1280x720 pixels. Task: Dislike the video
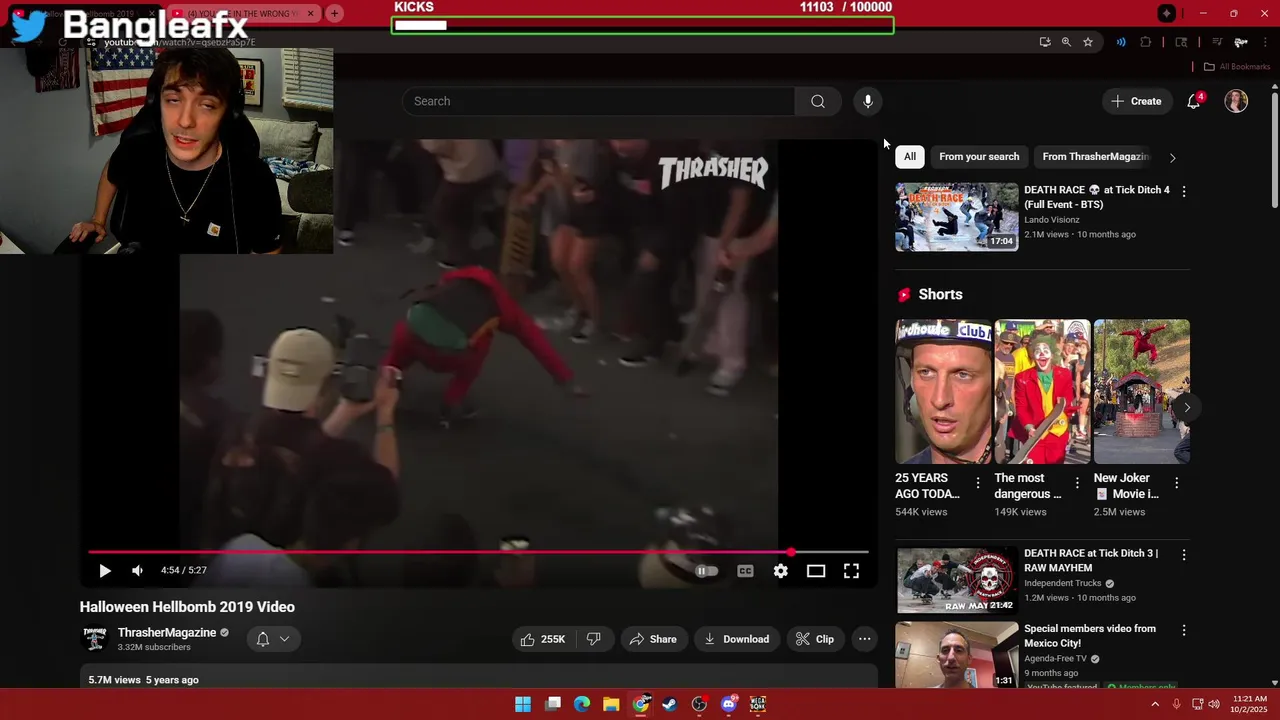point(593,639)
